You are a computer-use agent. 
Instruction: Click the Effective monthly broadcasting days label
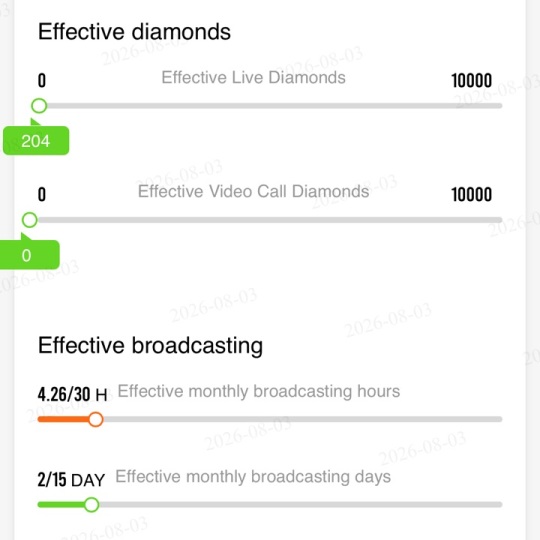253,477
